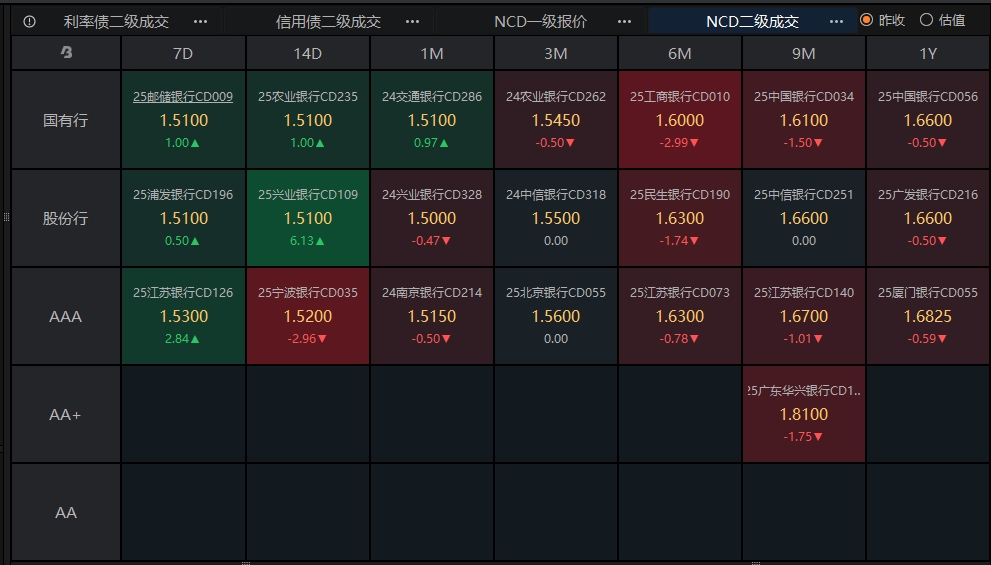Open more options next to NCD二级成交
The height and width of the screenshot is (565, 991).
[836, 21]
